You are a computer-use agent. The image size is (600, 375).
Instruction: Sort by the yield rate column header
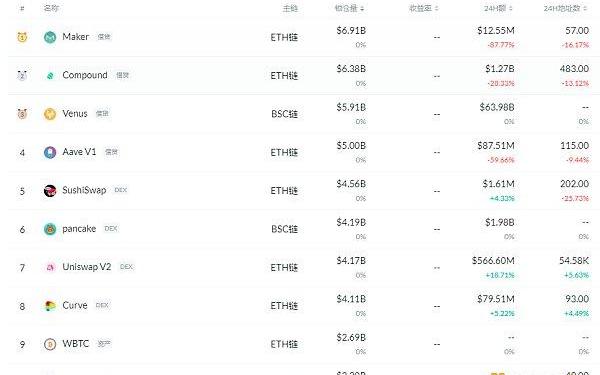coord(424,8)
